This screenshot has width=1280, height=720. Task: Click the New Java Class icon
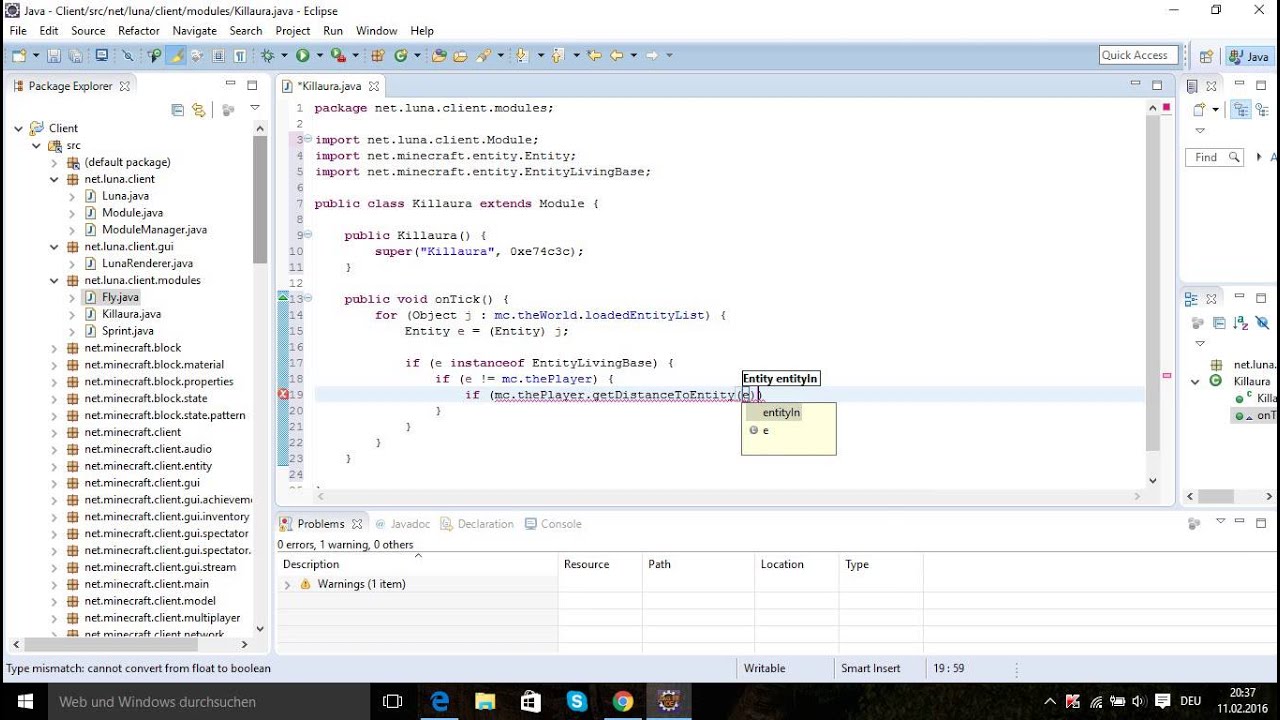click(402, 56)
